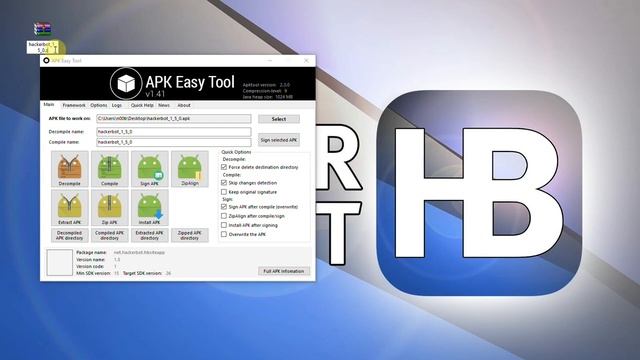This screenshot has width=640, height=360.
Task: Open the News tab
Action: (x=164, y=105)
